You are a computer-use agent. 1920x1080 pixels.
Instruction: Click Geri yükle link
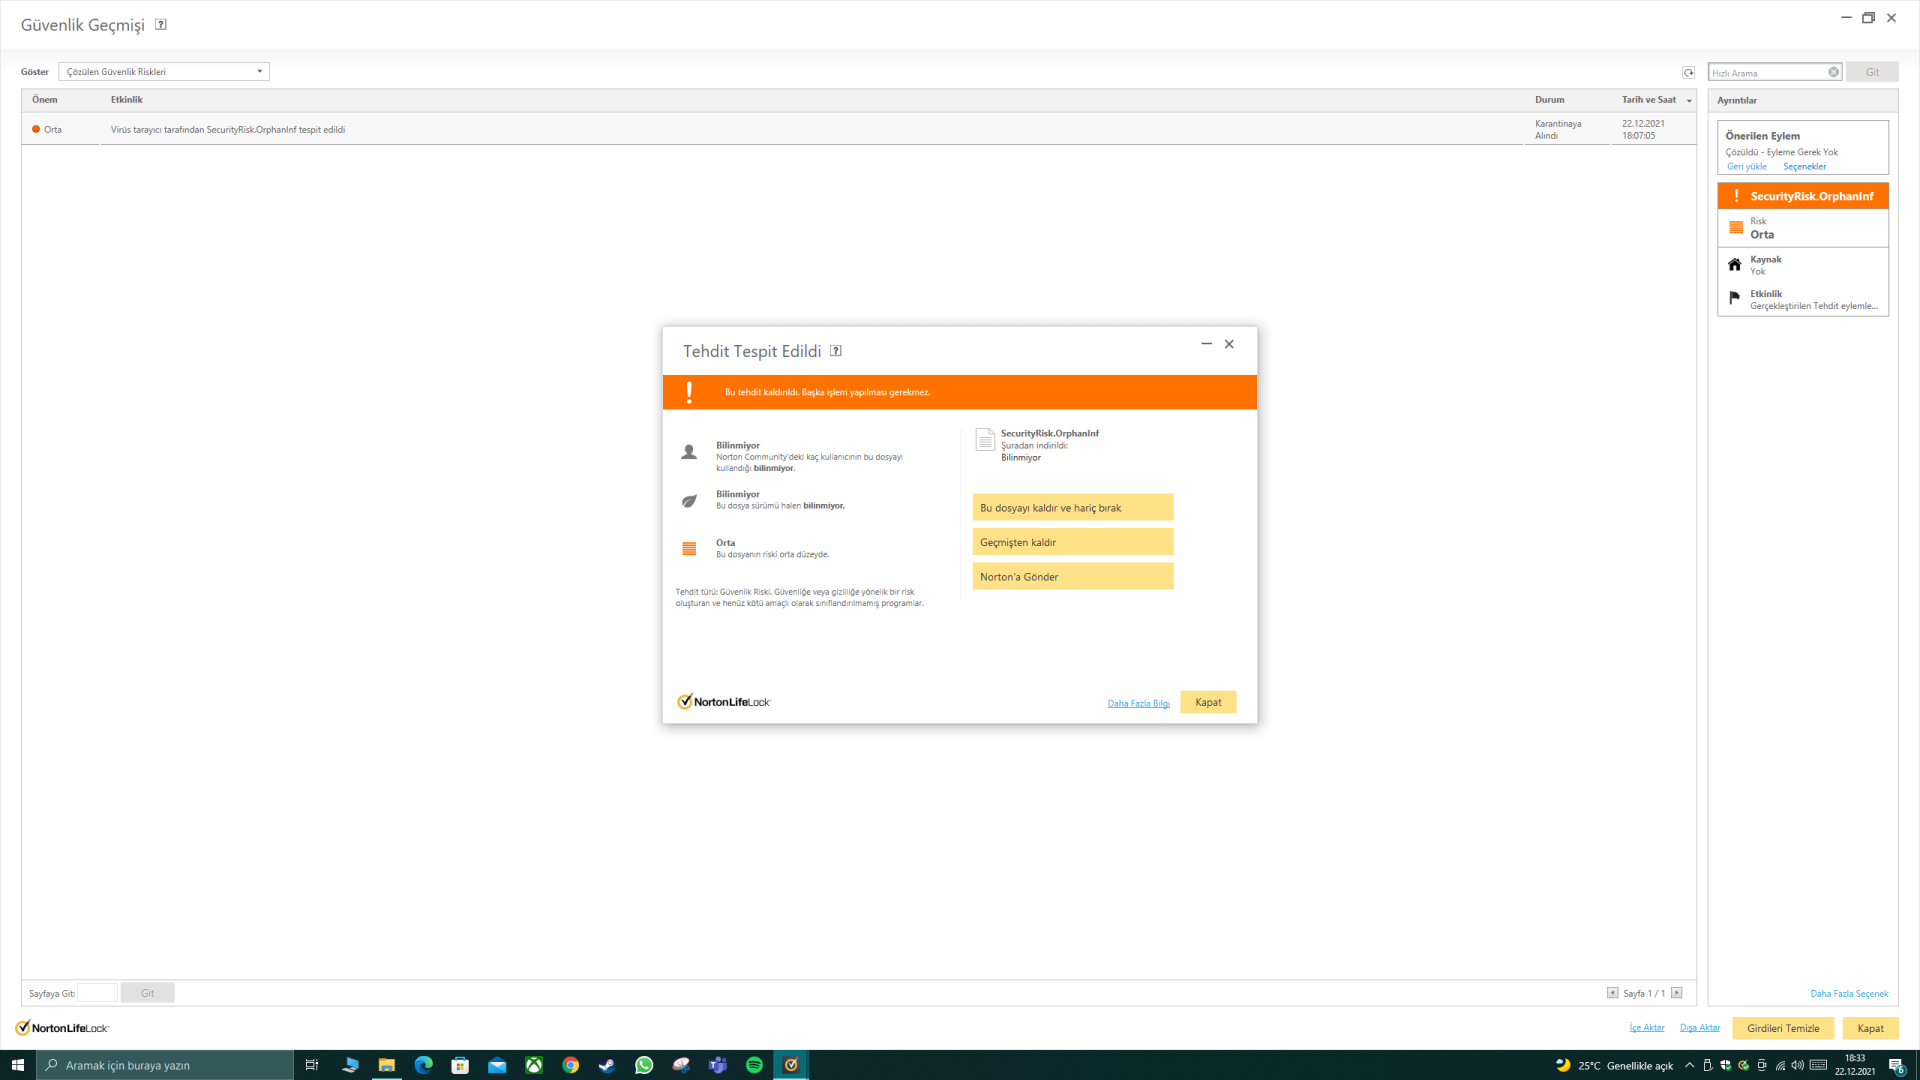click(1746, 167)
